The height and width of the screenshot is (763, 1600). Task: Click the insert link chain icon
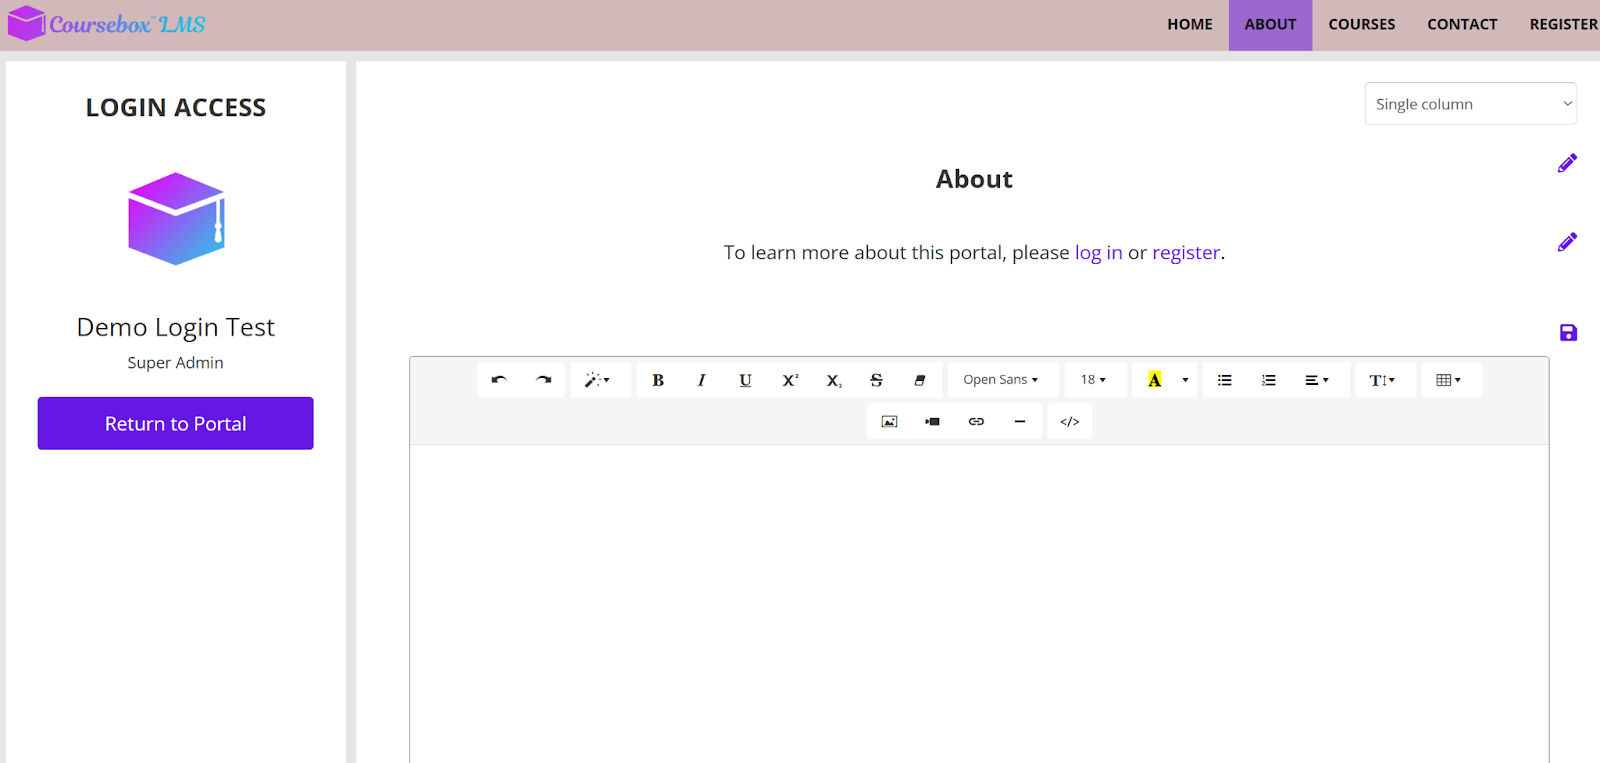(x=976, y=422)
